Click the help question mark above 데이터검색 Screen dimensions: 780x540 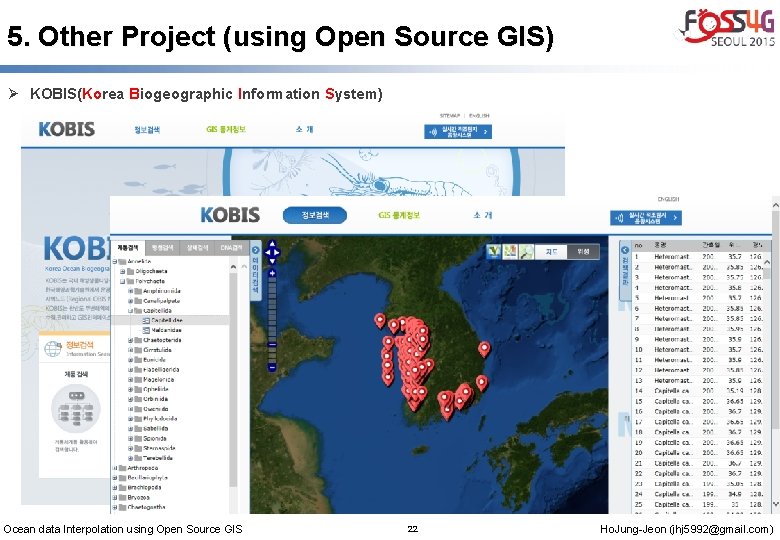tap(256, 250)
